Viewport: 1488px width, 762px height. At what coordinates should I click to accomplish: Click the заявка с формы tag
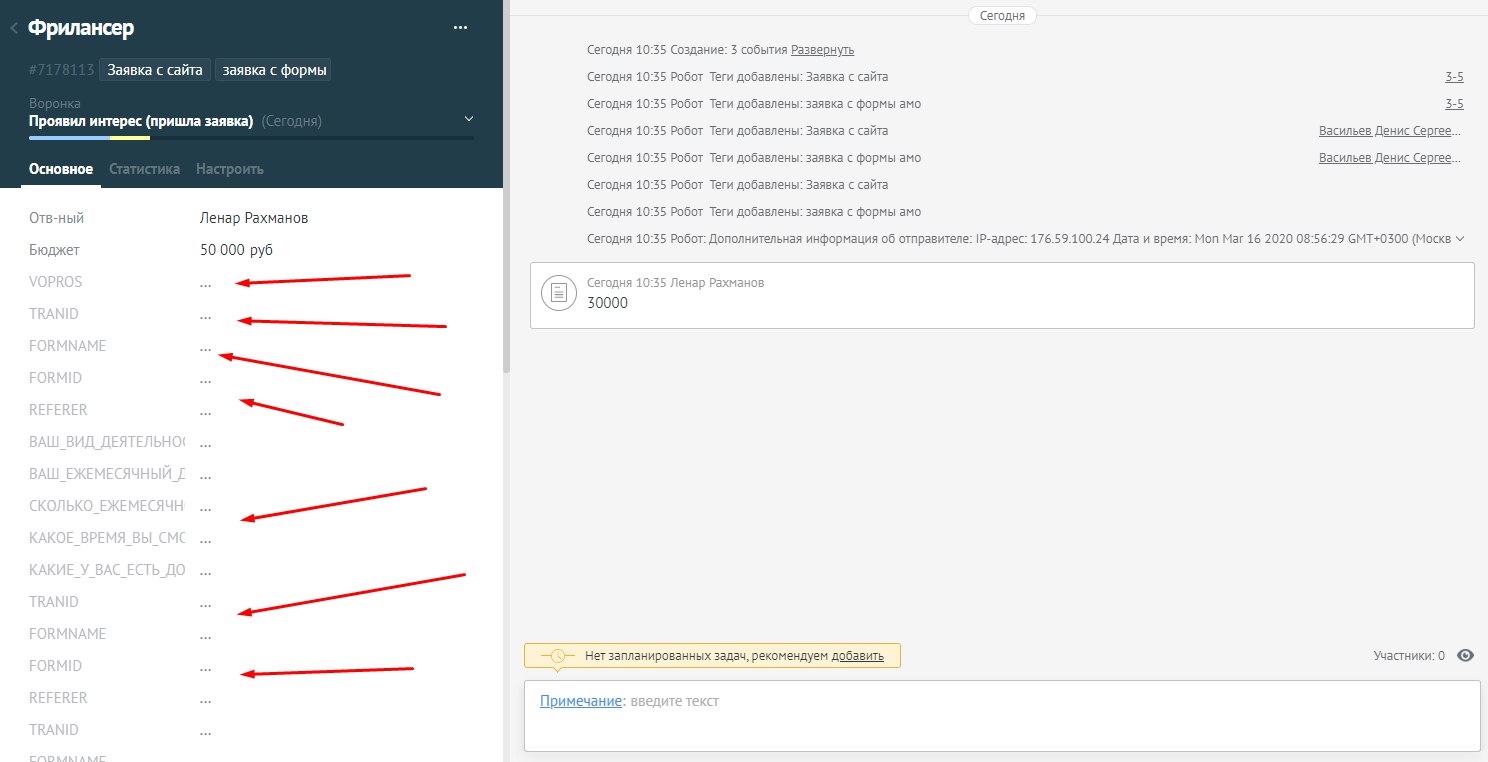click(x=273, y=70)
